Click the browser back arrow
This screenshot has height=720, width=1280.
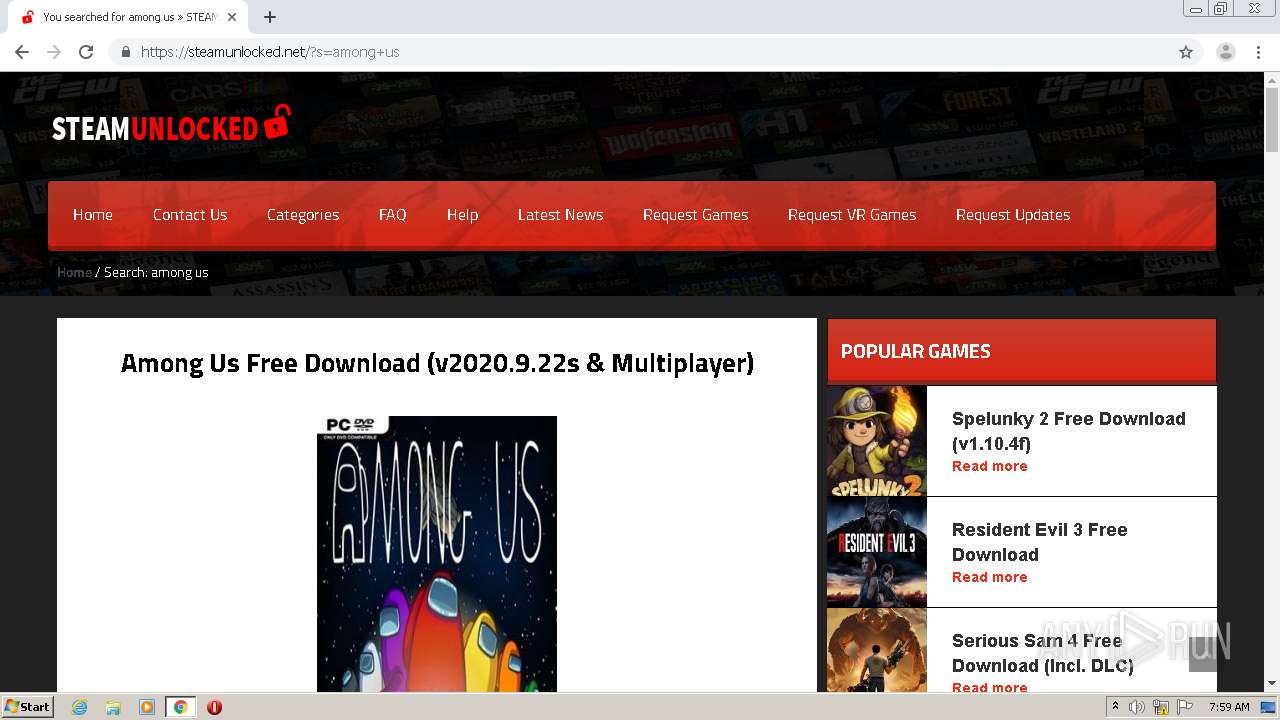[22, 52]
